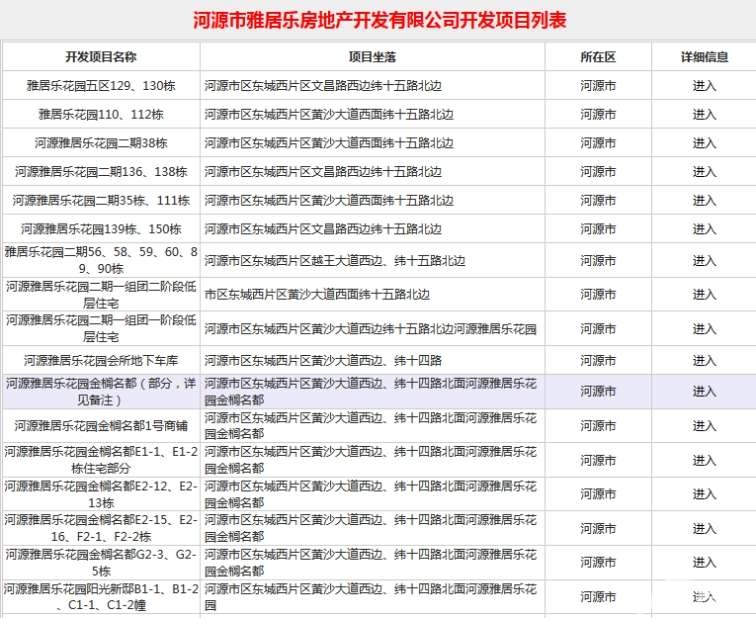756x618 pixels.
Task: Click the 开发项目名称 column header
Action: click(x=101, y=57)
